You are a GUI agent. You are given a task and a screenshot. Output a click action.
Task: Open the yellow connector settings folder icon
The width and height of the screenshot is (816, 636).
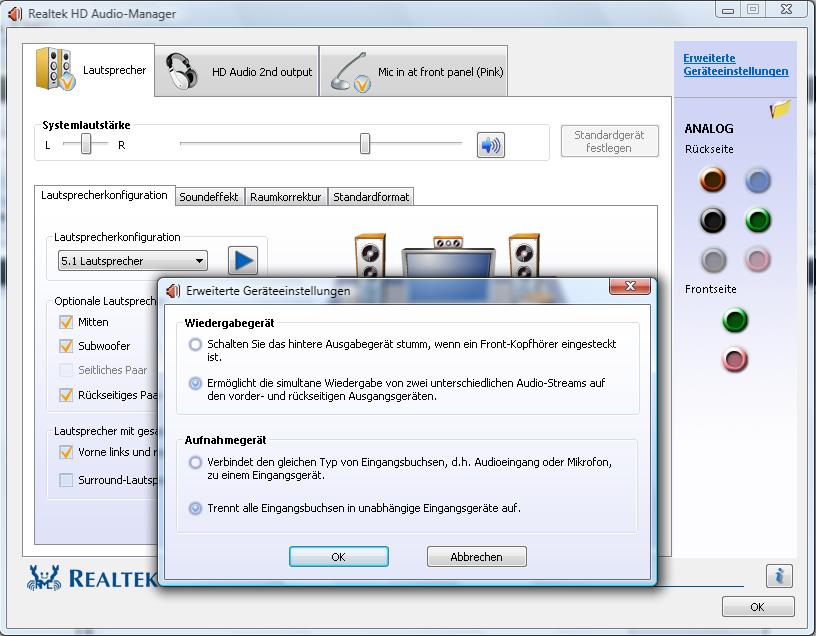point(780,109)
